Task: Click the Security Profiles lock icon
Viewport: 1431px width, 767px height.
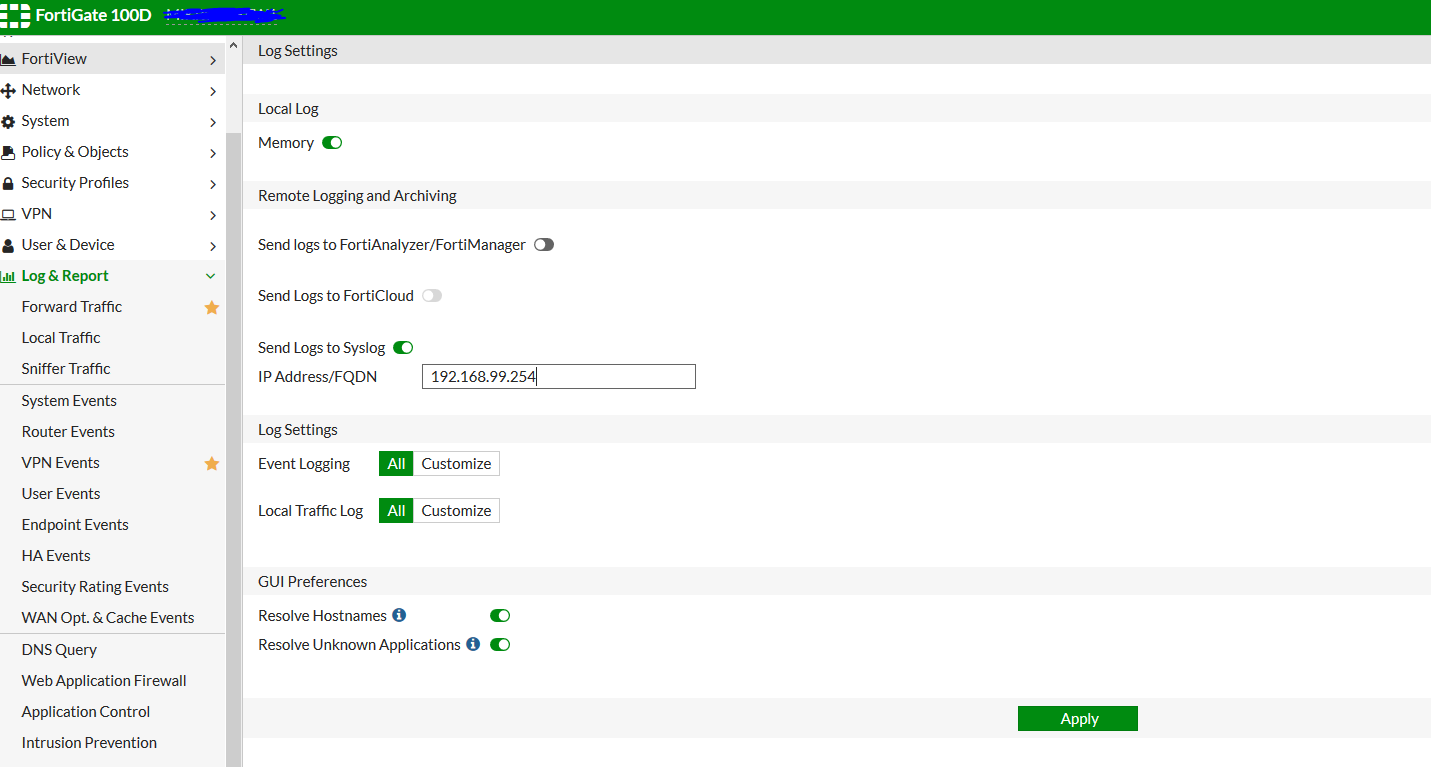Action: coord(8,184)
